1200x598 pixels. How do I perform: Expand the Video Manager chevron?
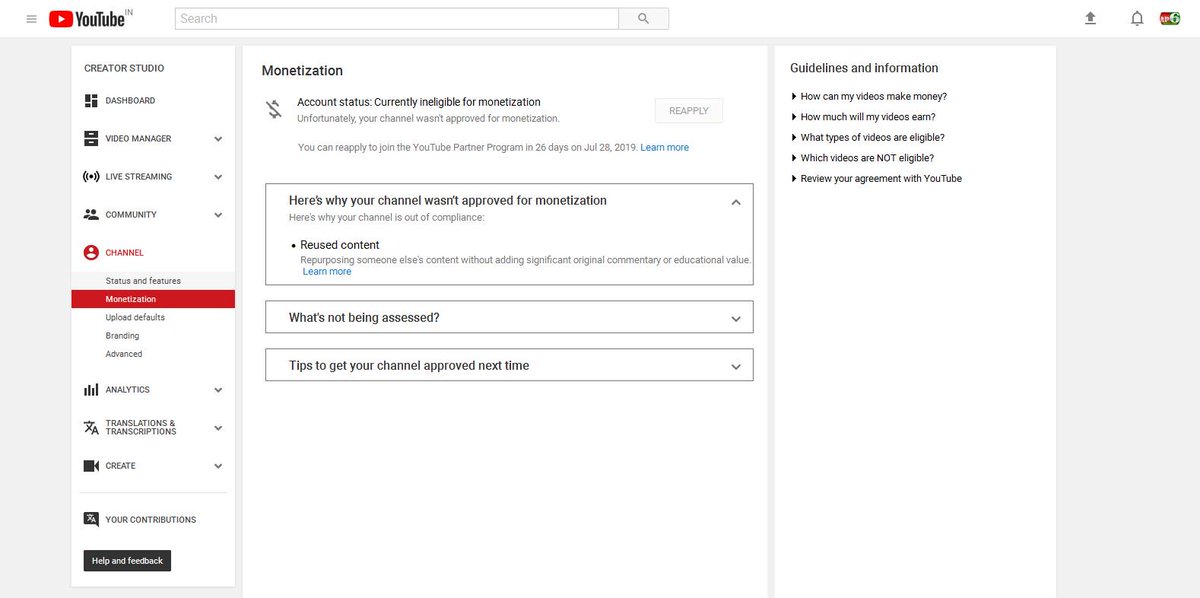[x=218, y=139]
